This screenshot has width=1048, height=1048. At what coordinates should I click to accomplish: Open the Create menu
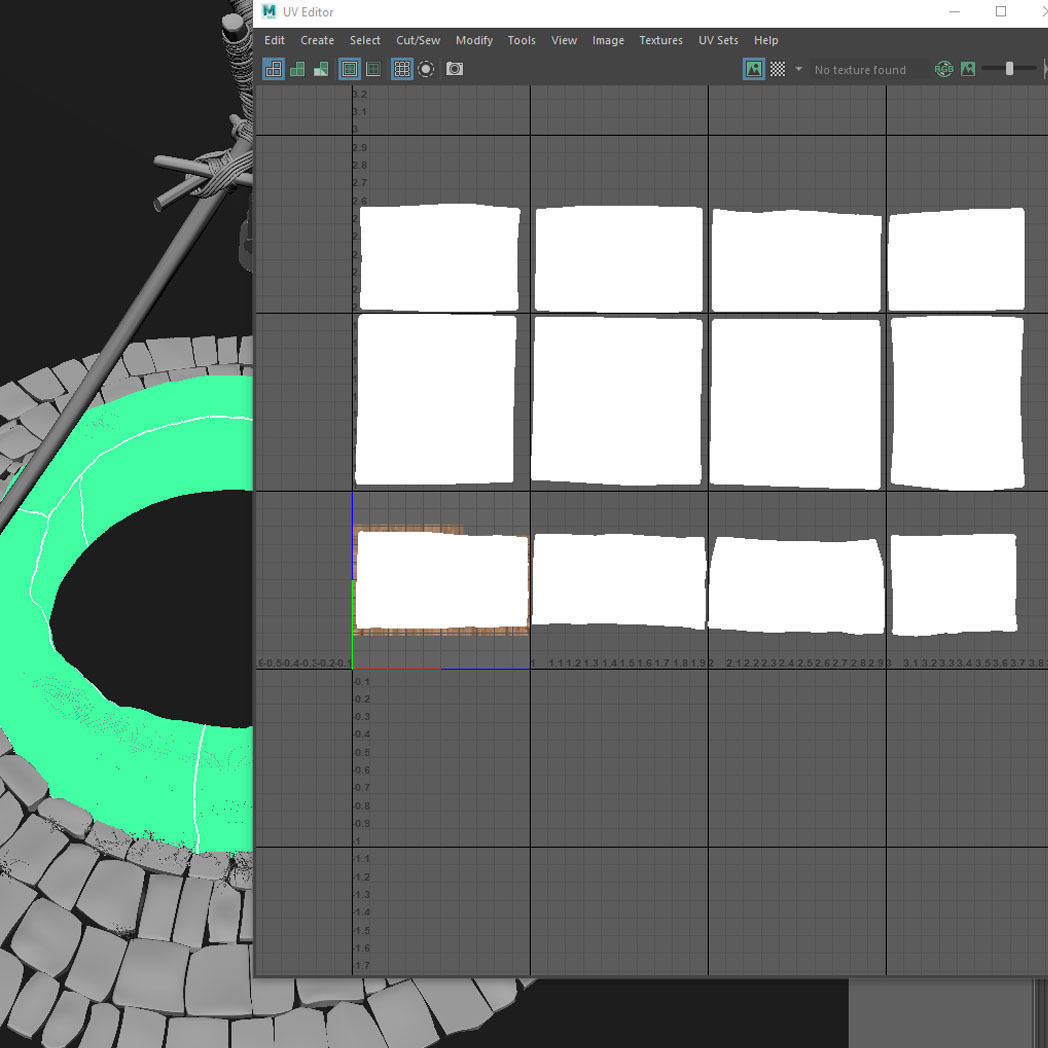[317, 40]
